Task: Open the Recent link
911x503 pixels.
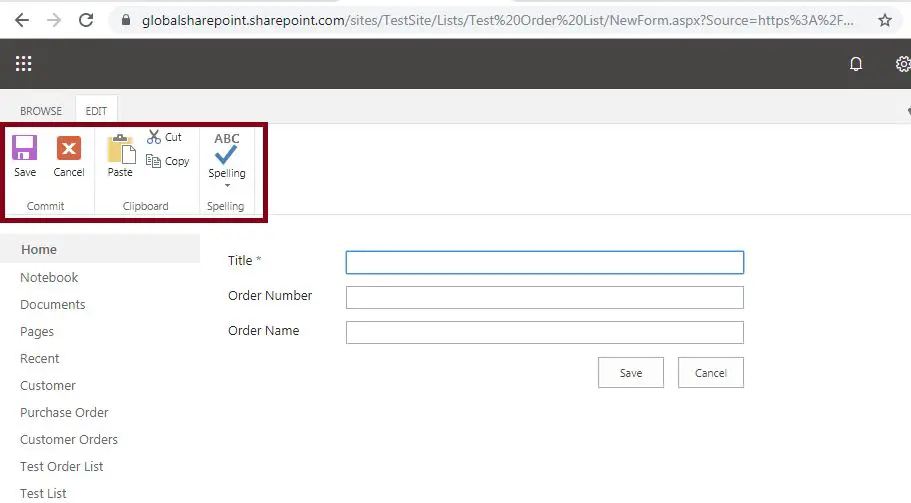Action: (40, 358)
